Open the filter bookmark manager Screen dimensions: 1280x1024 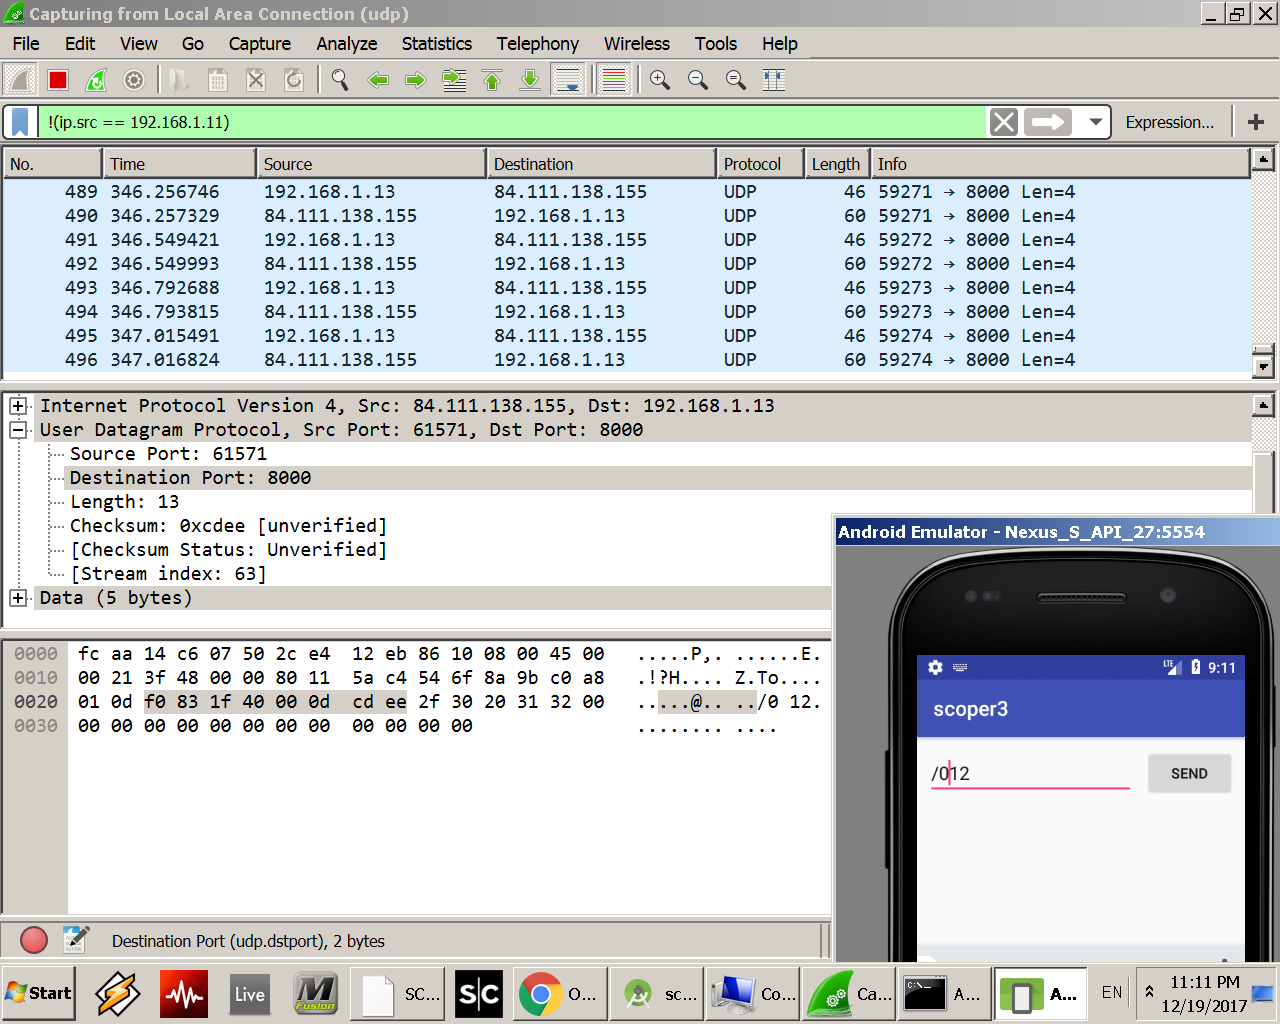[20, 122]
